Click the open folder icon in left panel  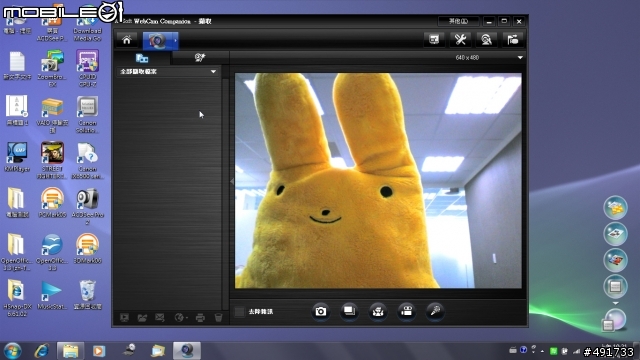[142, 318]
